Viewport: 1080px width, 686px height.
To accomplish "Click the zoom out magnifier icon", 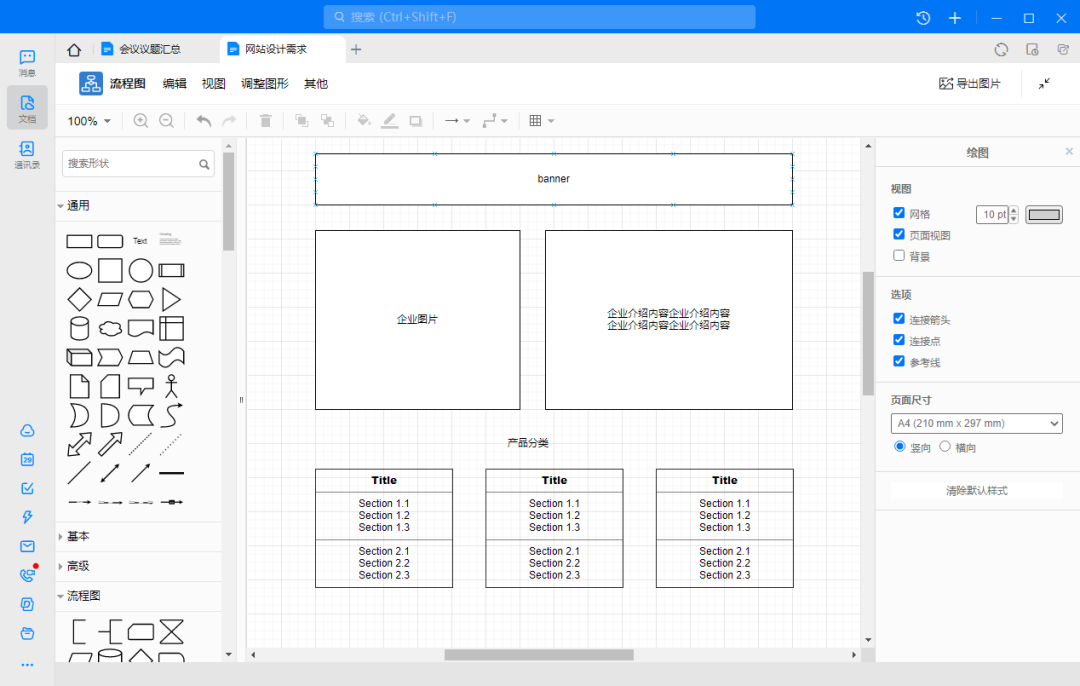I will (x=166, y=121).
